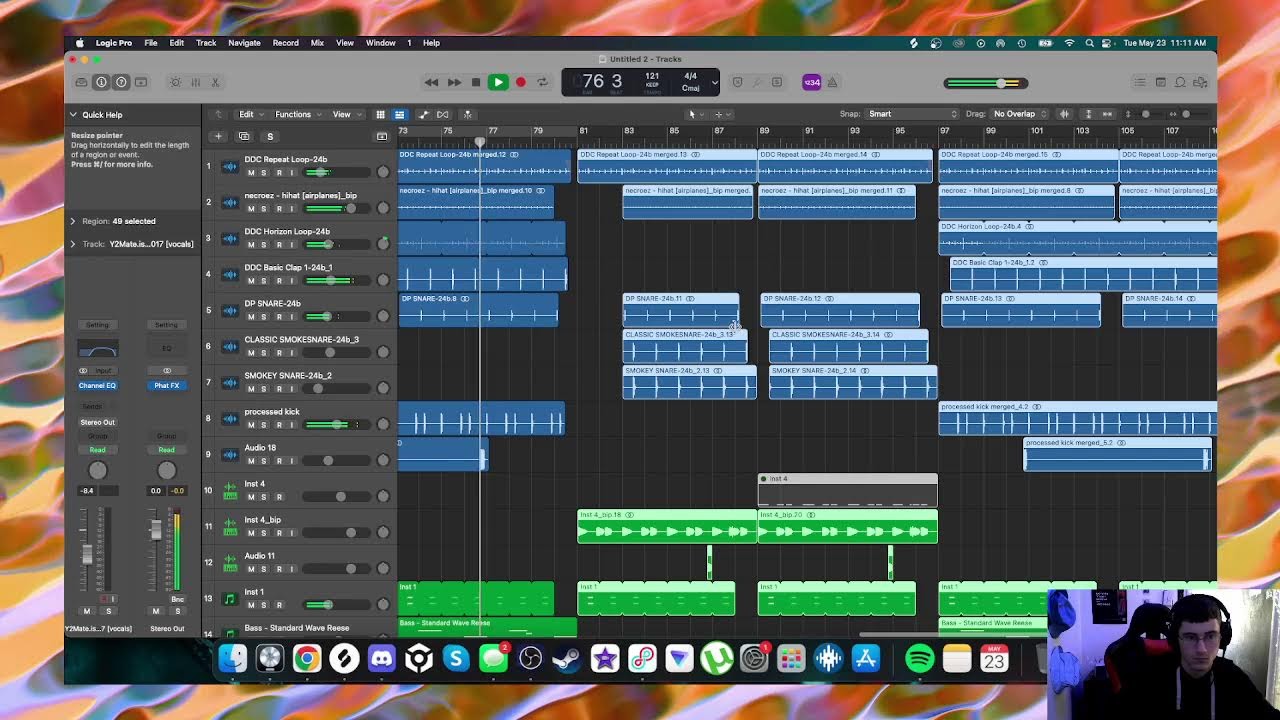The height and width of the screenshot is (720, 1280).
Task: Duplicate the track using the duplicate icon
Action: tap(244, 136)
